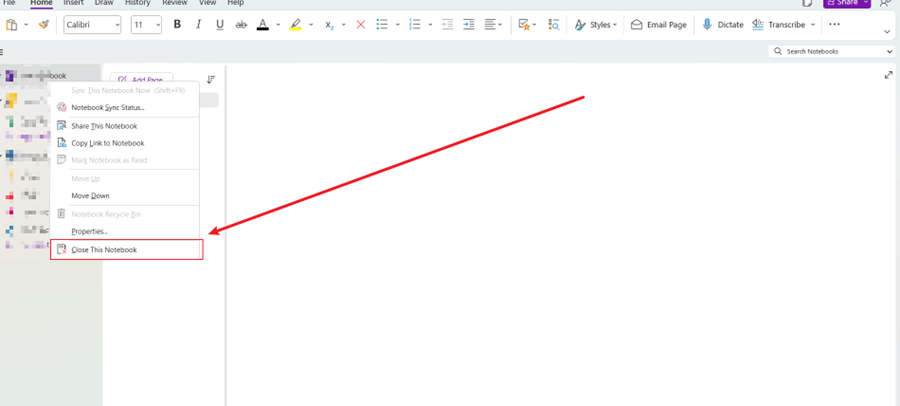The image size is (900, 406).
Task: Click the Email Page button
Action: click(658, 25)
